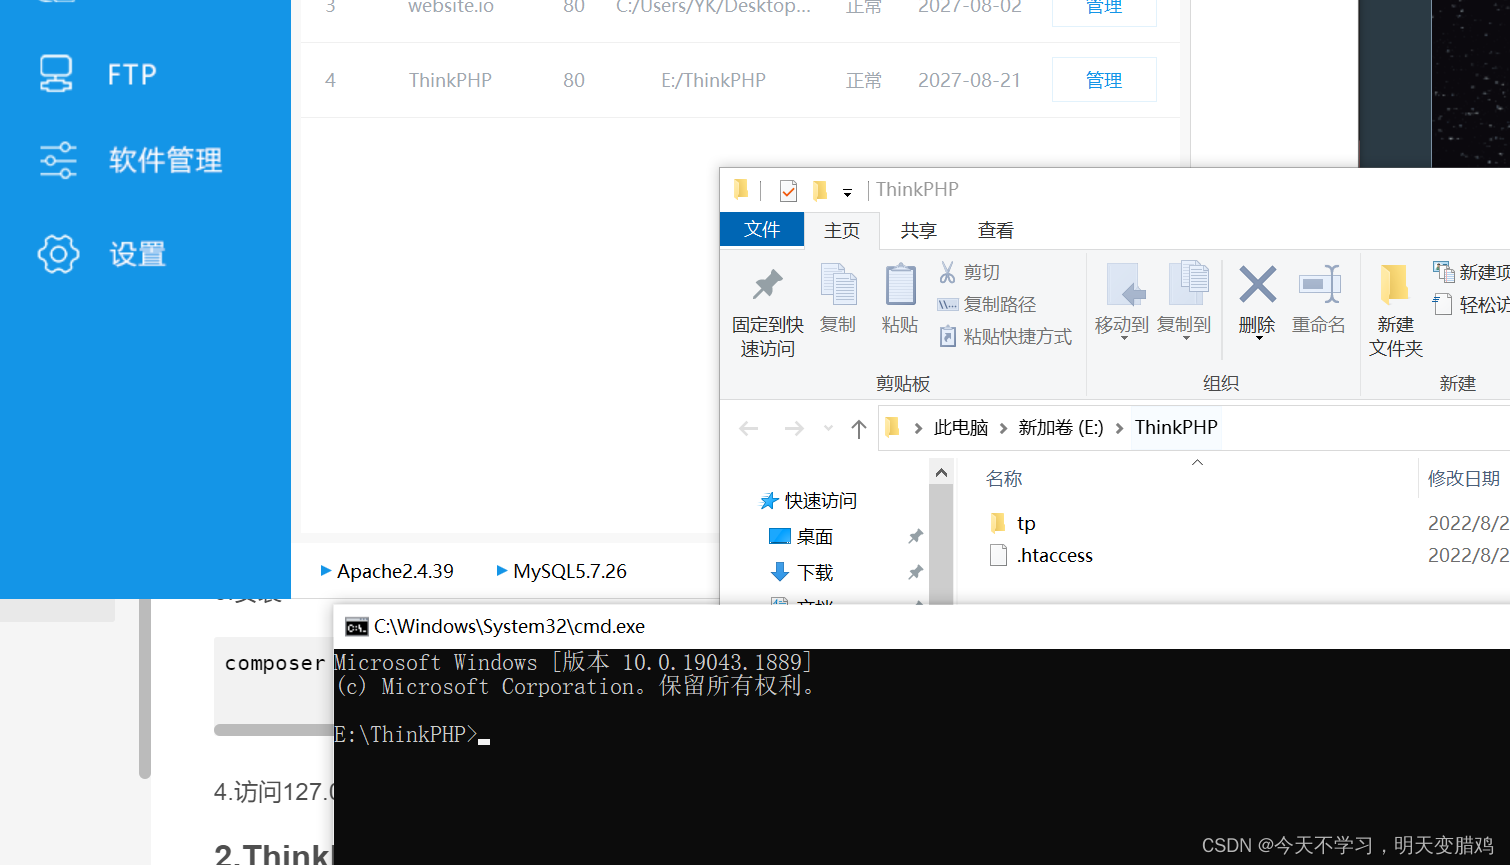This screenshot has height=865, width=1510.
Task: Click ThinkPHP in address breadcrumb
Action: click(1176, 428)
